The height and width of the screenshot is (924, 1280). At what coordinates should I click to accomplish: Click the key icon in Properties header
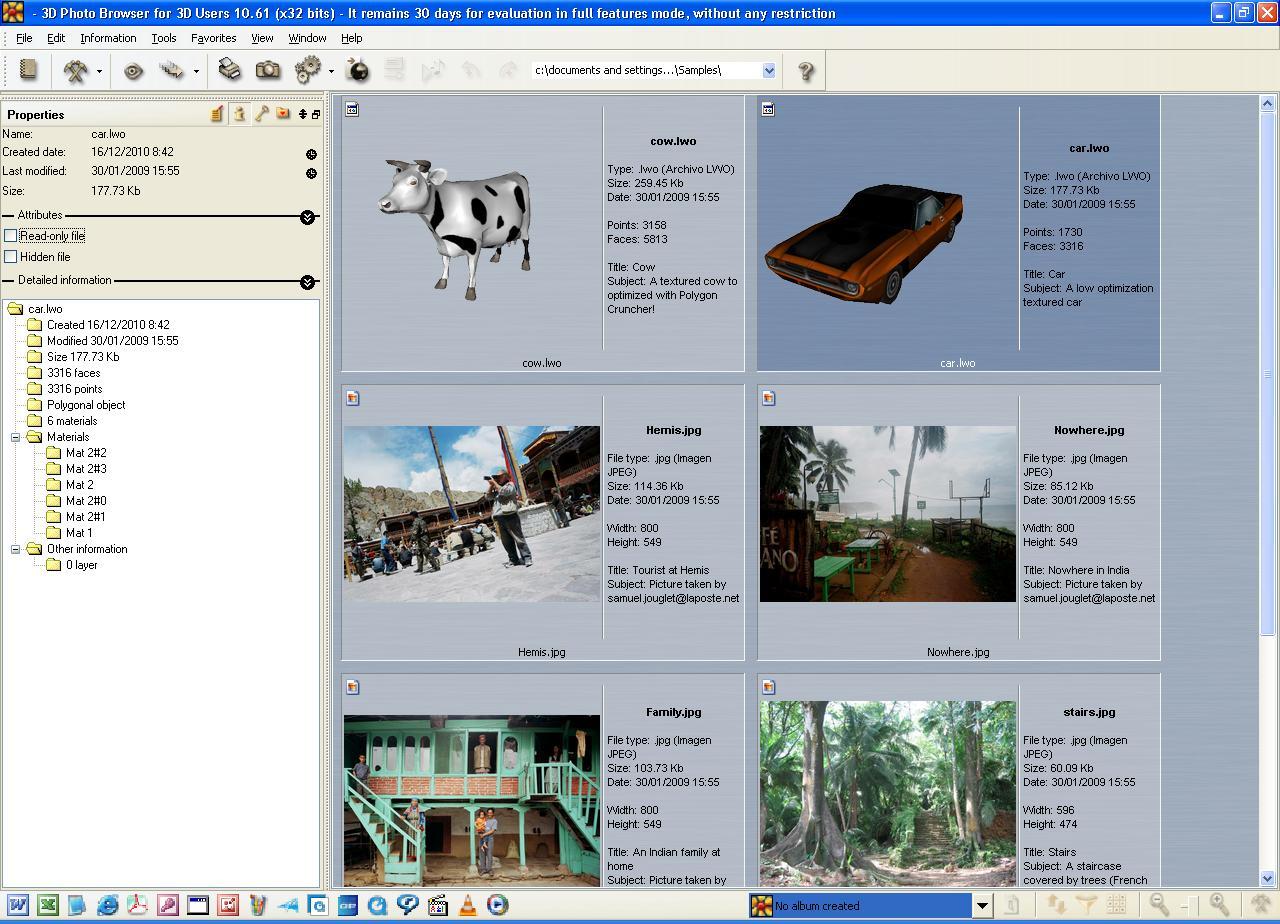(261, 114)
